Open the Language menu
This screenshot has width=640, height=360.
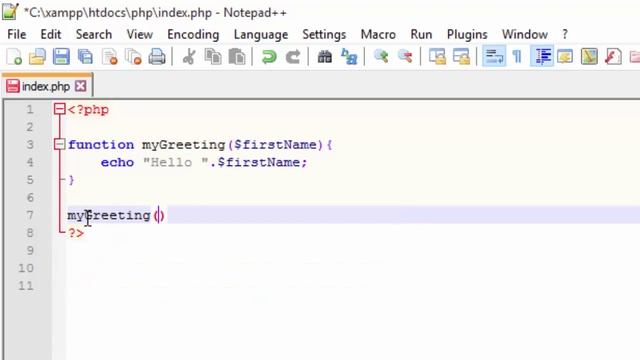261,34
